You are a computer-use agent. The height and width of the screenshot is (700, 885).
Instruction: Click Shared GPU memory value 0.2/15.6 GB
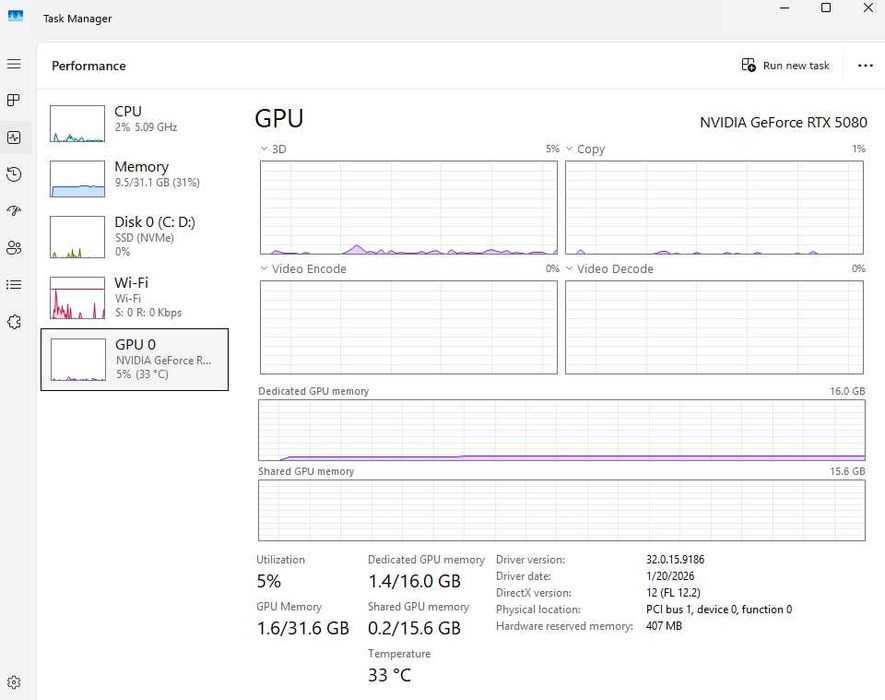click(x=414, y=628)
